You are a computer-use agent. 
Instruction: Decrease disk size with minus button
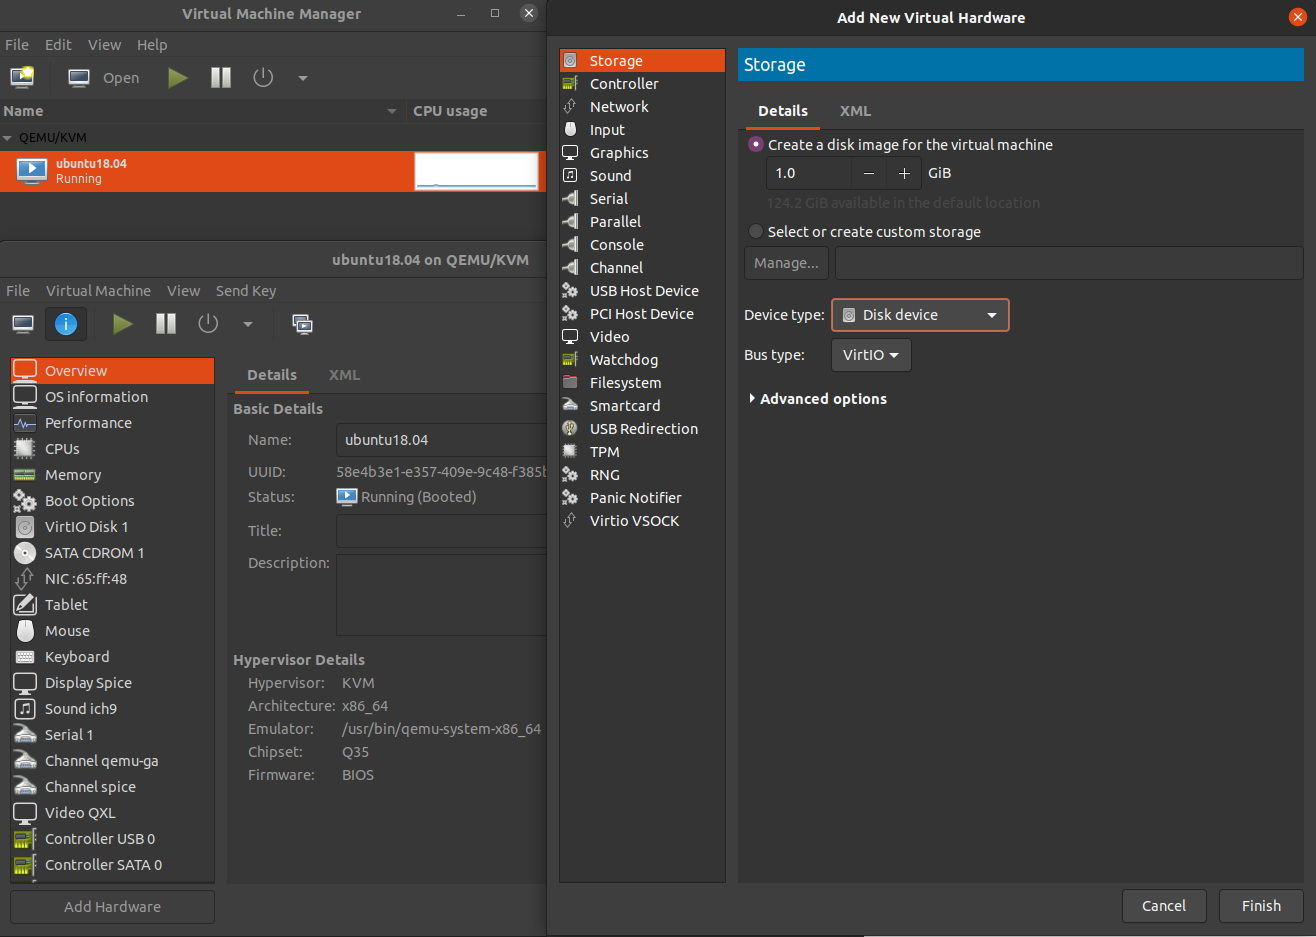(869, 173)
